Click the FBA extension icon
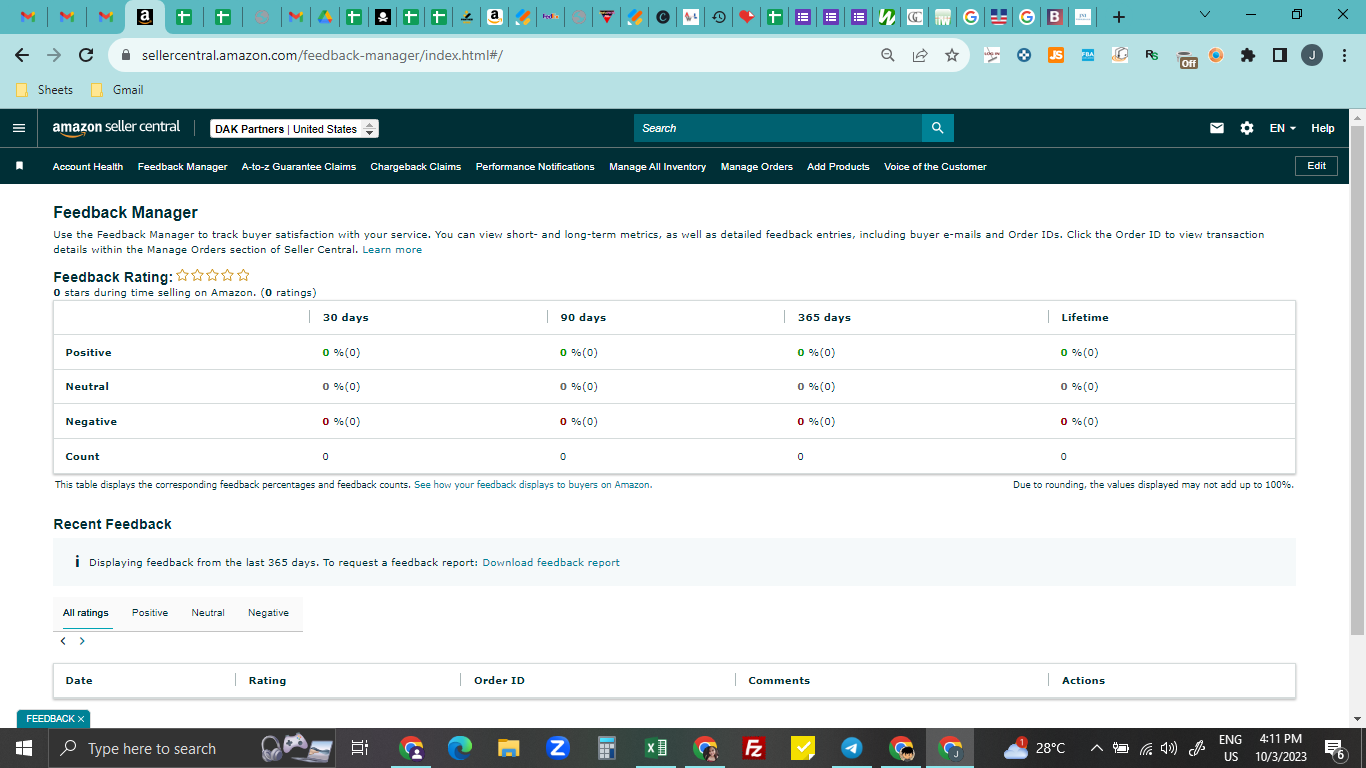 1088,55
